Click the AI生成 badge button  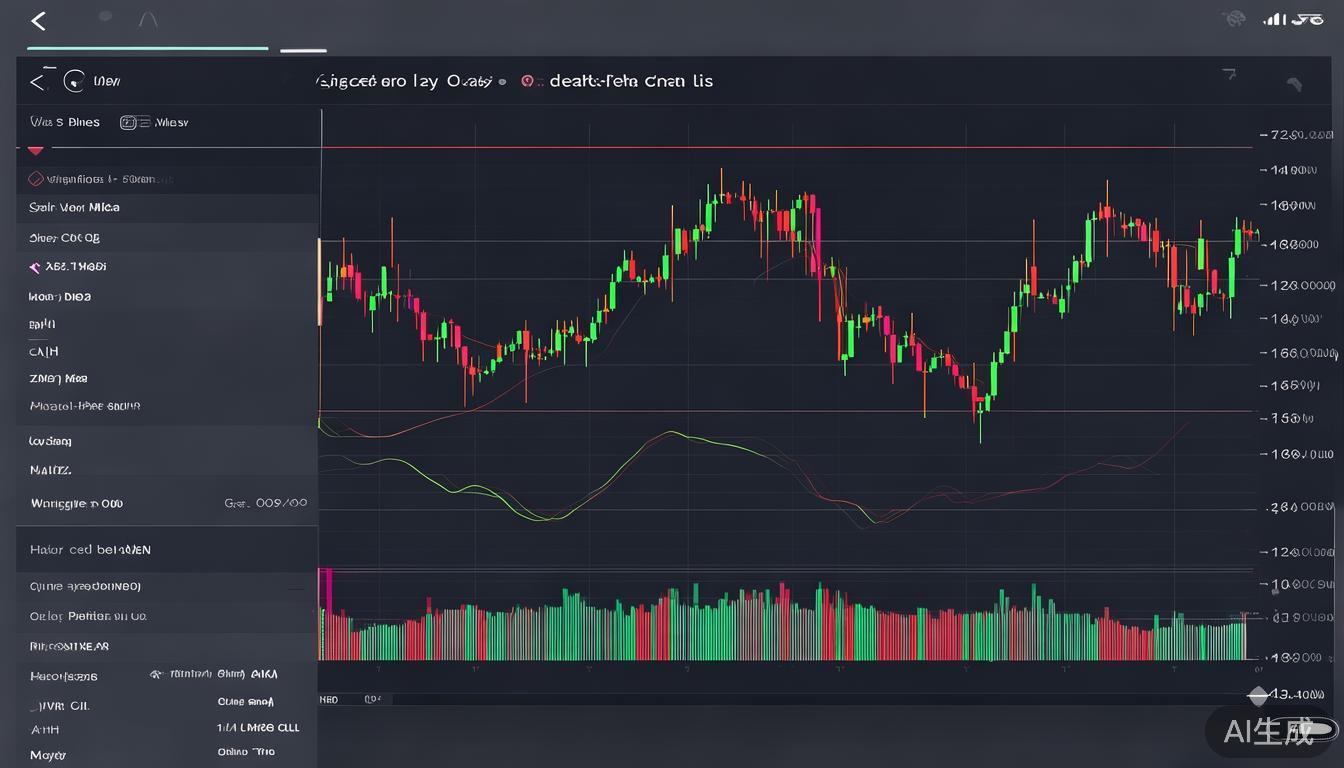click(x=1270, y=731)
